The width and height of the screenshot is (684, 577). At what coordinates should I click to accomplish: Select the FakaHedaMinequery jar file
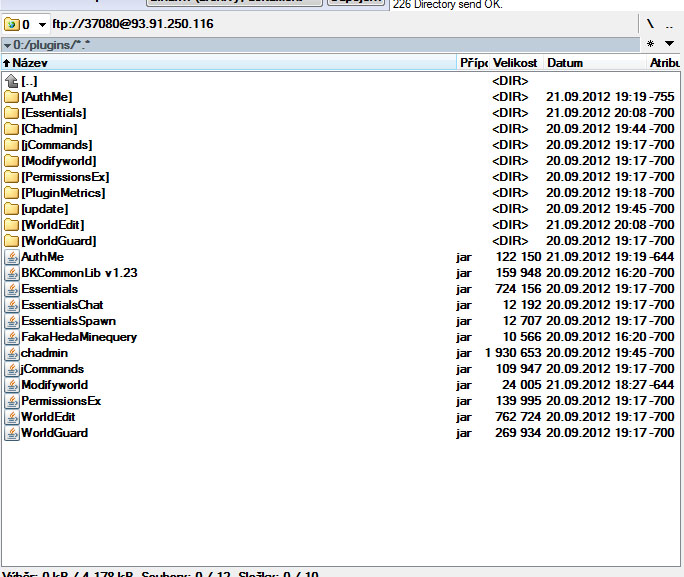point(79,337)
